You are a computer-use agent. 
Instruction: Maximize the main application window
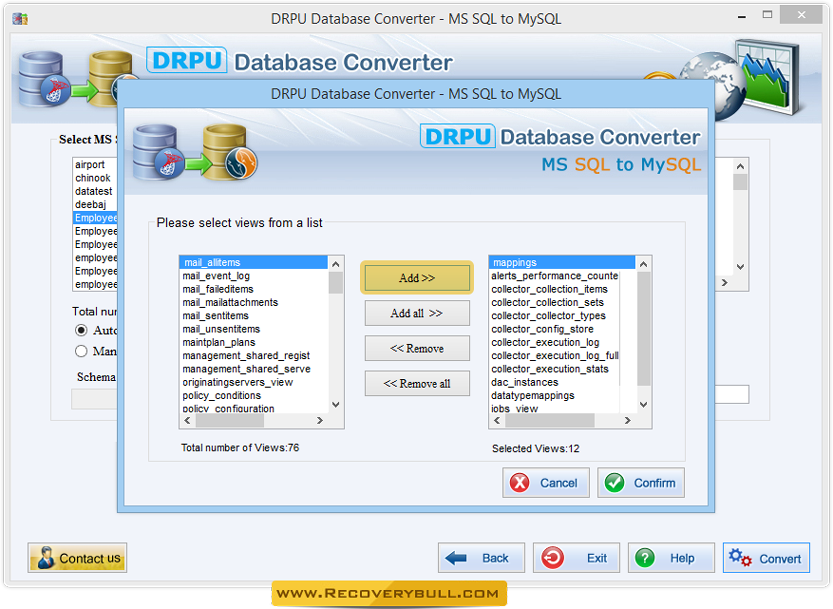(767, 15)
